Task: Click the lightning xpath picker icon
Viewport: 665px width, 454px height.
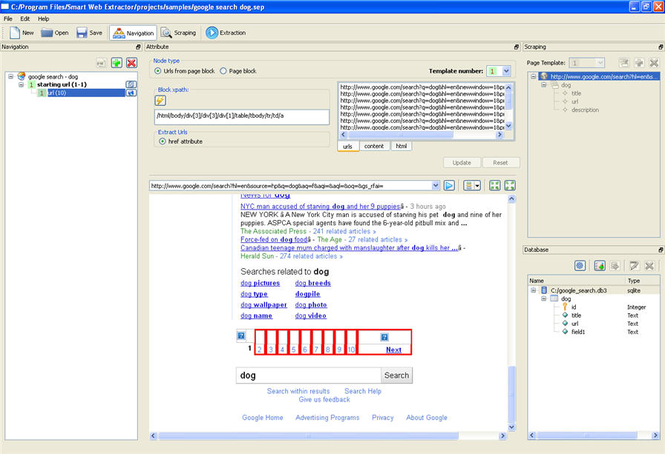Action: [160, 101]
